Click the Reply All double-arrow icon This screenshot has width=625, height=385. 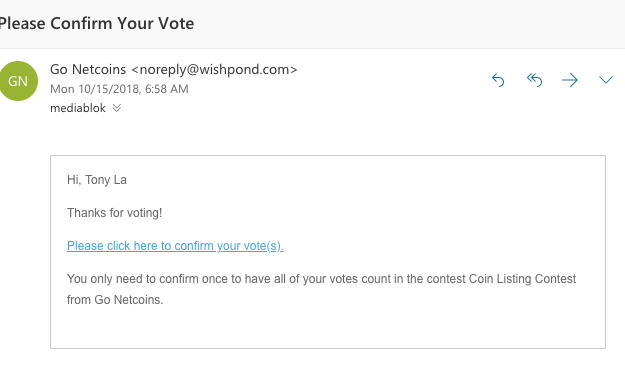coord(534,80)
